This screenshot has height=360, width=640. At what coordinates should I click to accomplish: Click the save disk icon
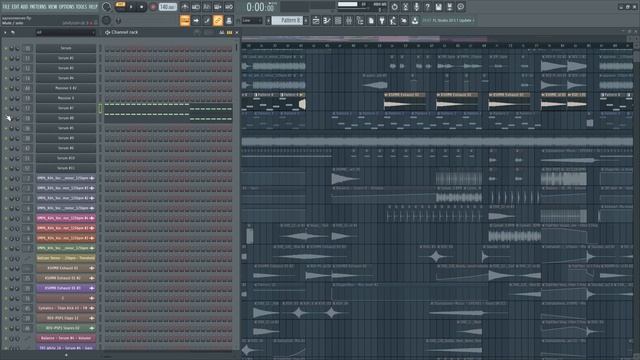[438, 7]
